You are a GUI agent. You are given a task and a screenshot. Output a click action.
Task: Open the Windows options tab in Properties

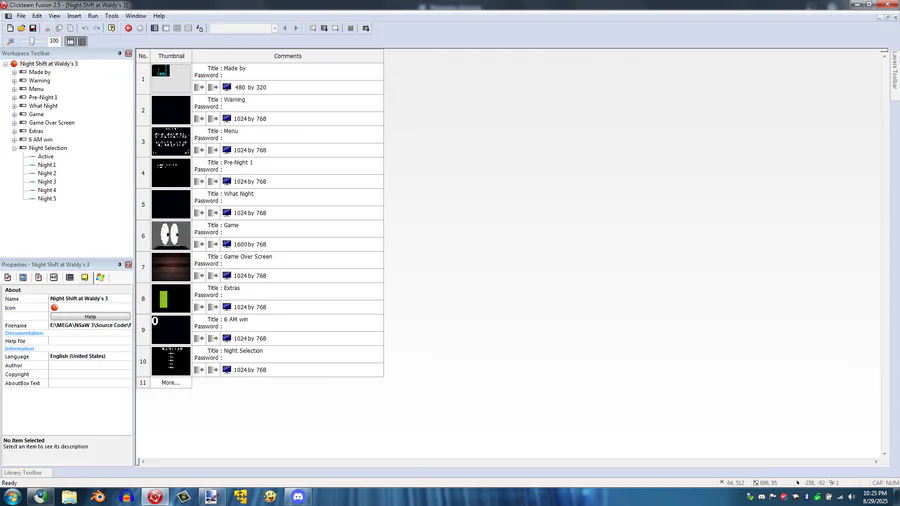coord(100,278)
